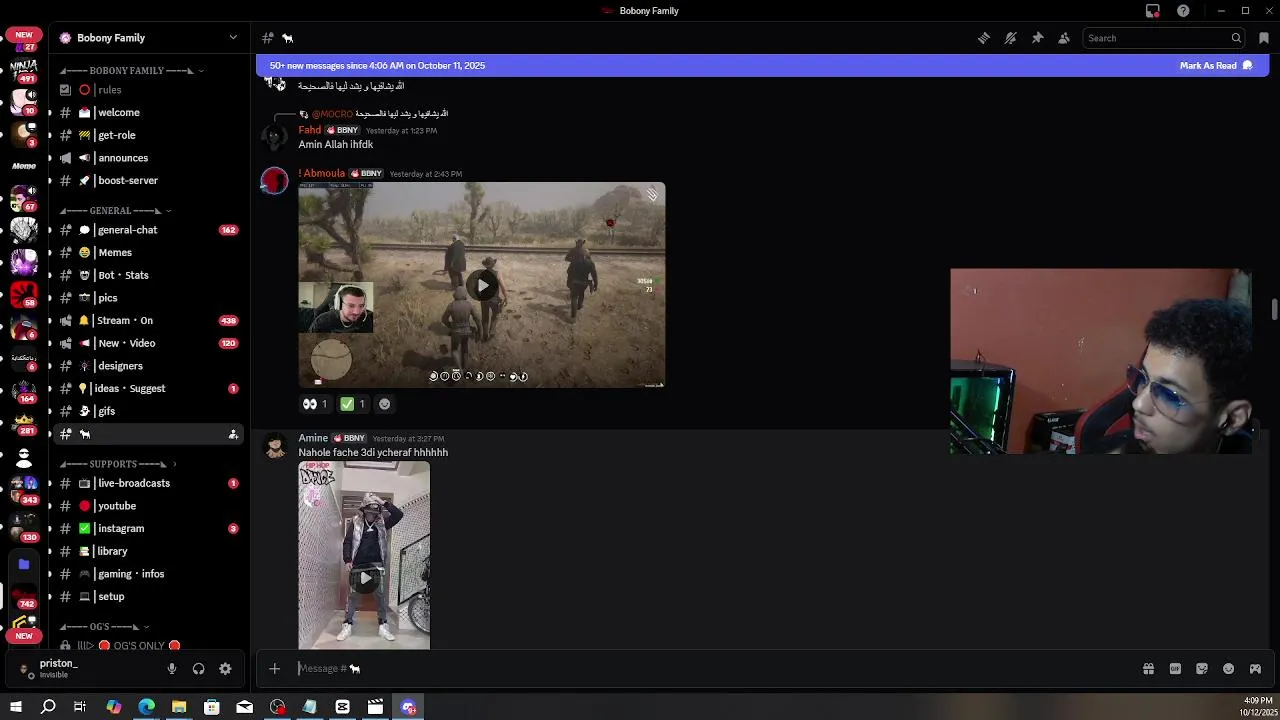Image resolution: width=1280 pixels, height=720 pixels.
Task: Click the Mark As Read button
Action: pyautogui.click(x=1216, y=66)
